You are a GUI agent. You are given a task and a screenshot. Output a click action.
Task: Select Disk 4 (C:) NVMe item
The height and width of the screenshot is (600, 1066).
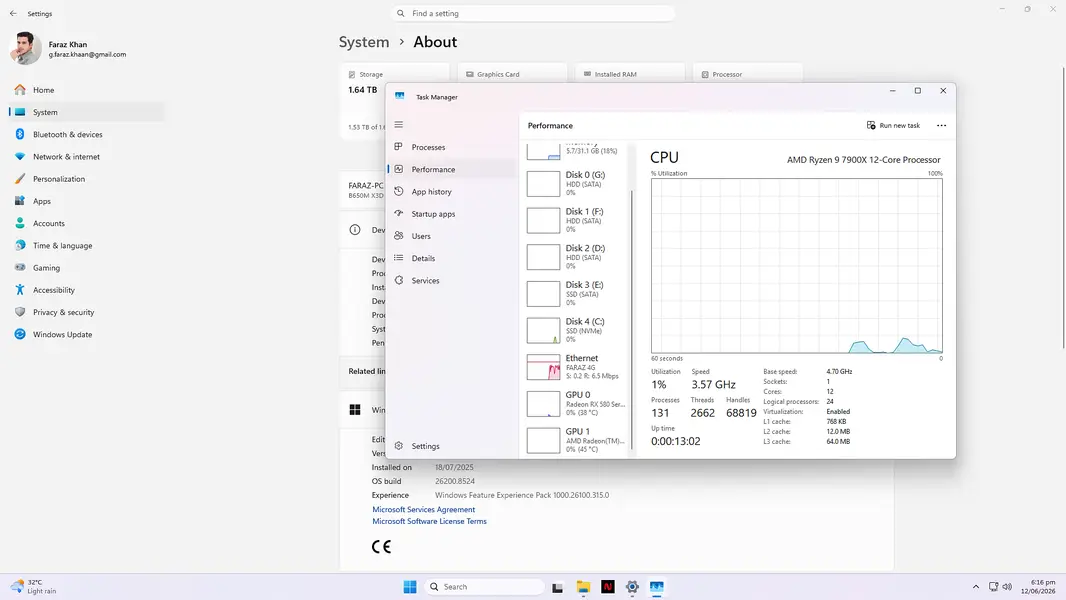click(x=576, y=330)
